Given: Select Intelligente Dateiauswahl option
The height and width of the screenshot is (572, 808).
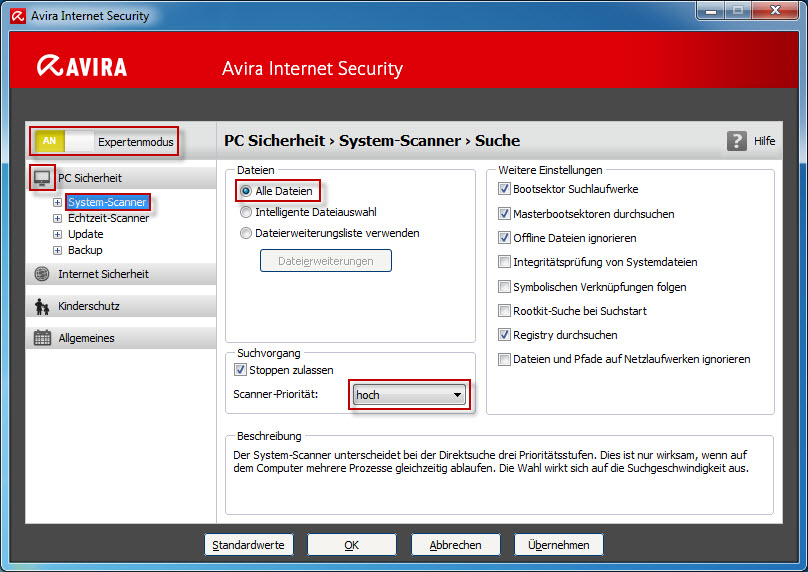Looking at the screenshot, I should pyautogui.click(x=246, y=212).
